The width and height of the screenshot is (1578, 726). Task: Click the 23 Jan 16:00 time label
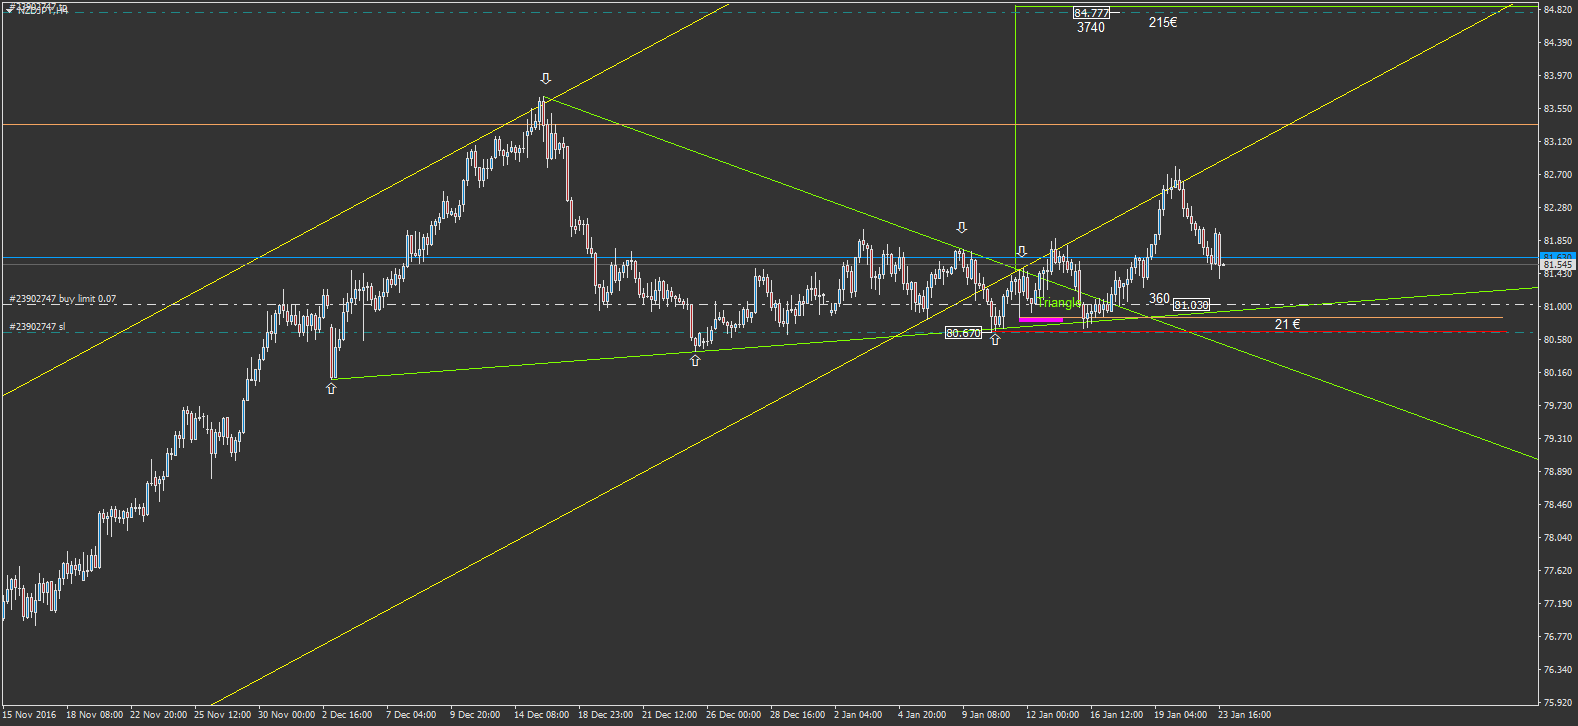coord(1244,715)
